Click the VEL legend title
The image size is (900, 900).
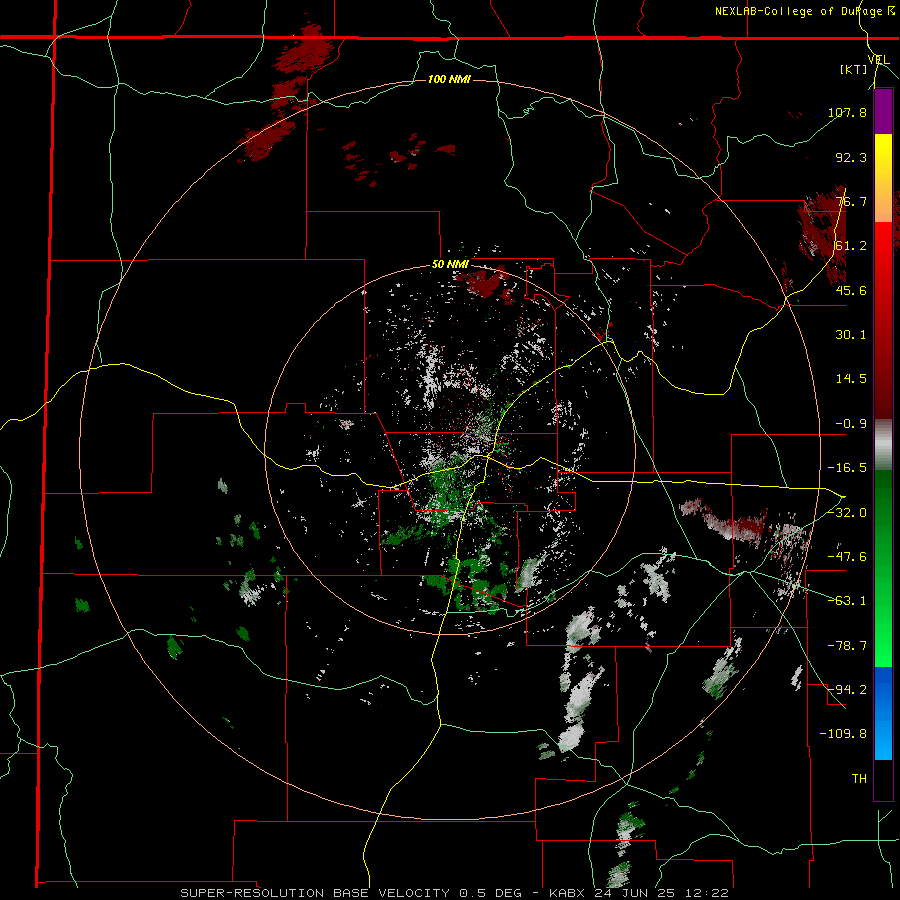point(878,59)
